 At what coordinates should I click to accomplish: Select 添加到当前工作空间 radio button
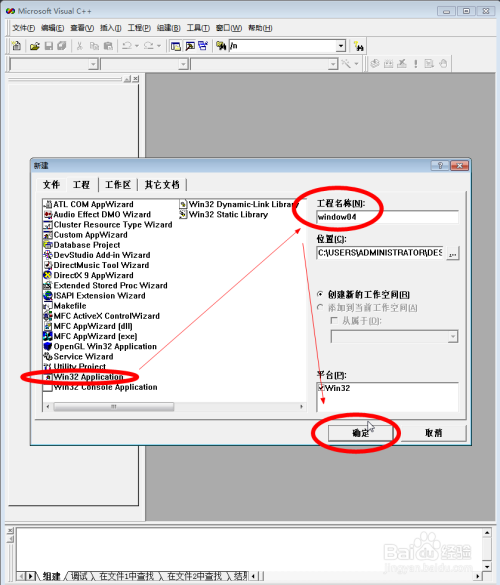click(x=320, y=307)
